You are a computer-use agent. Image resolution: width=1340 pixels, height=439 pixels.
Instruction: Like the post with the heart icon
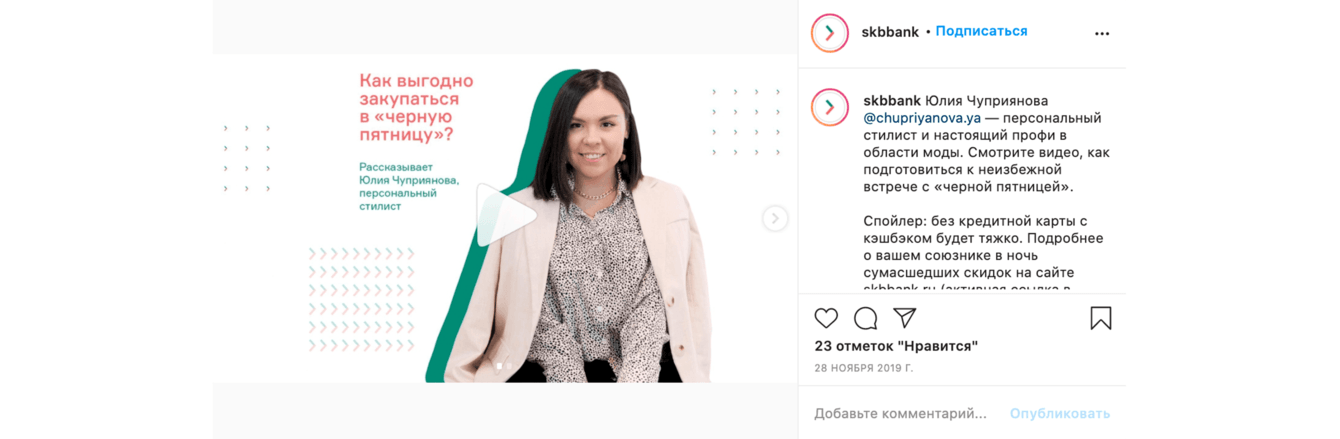pos(826,318)
